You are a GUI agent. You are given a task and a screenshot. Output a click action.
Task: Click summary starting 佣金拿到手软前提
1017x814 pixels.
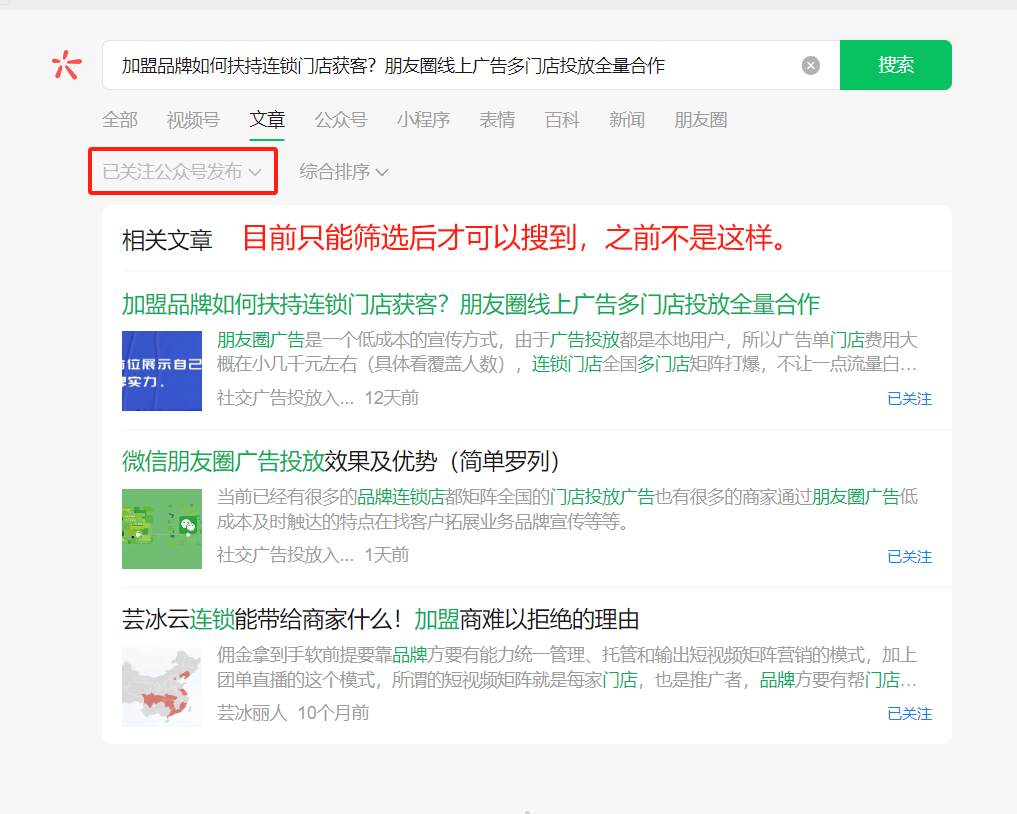click(x=567, y=667)
